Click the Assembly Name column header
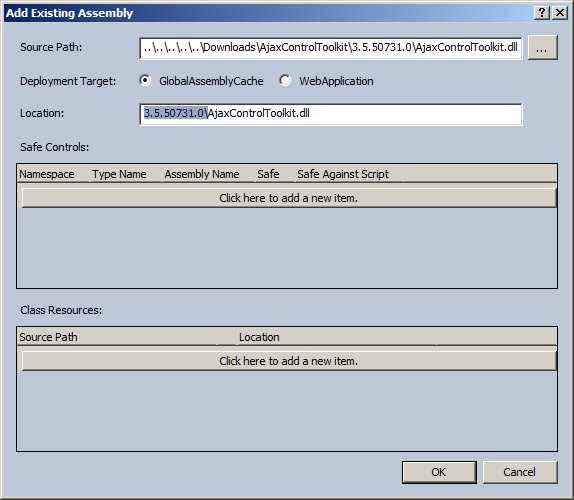This screenshot has width=574, height=500. click(x=209, y=174)
